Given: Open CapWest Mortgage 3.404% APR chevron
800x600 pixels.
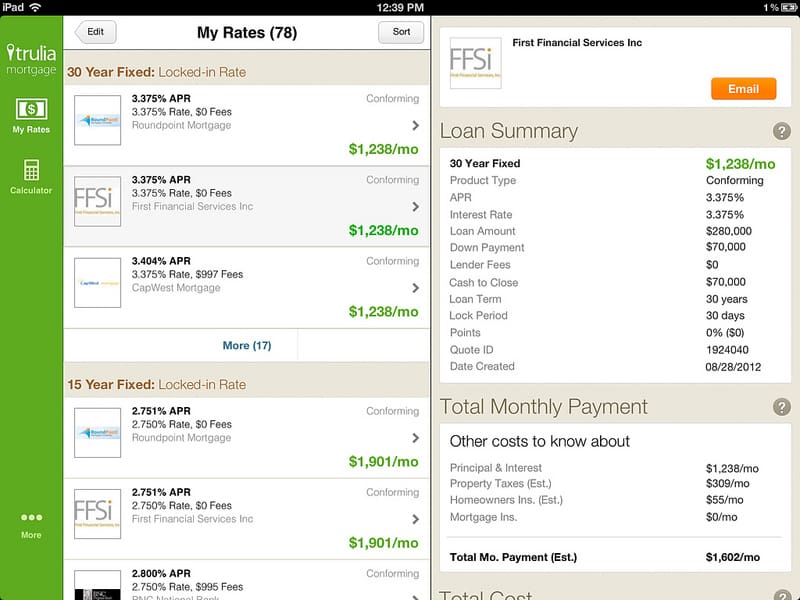Looking at the screenshot, I should click(x=415, y=288).
